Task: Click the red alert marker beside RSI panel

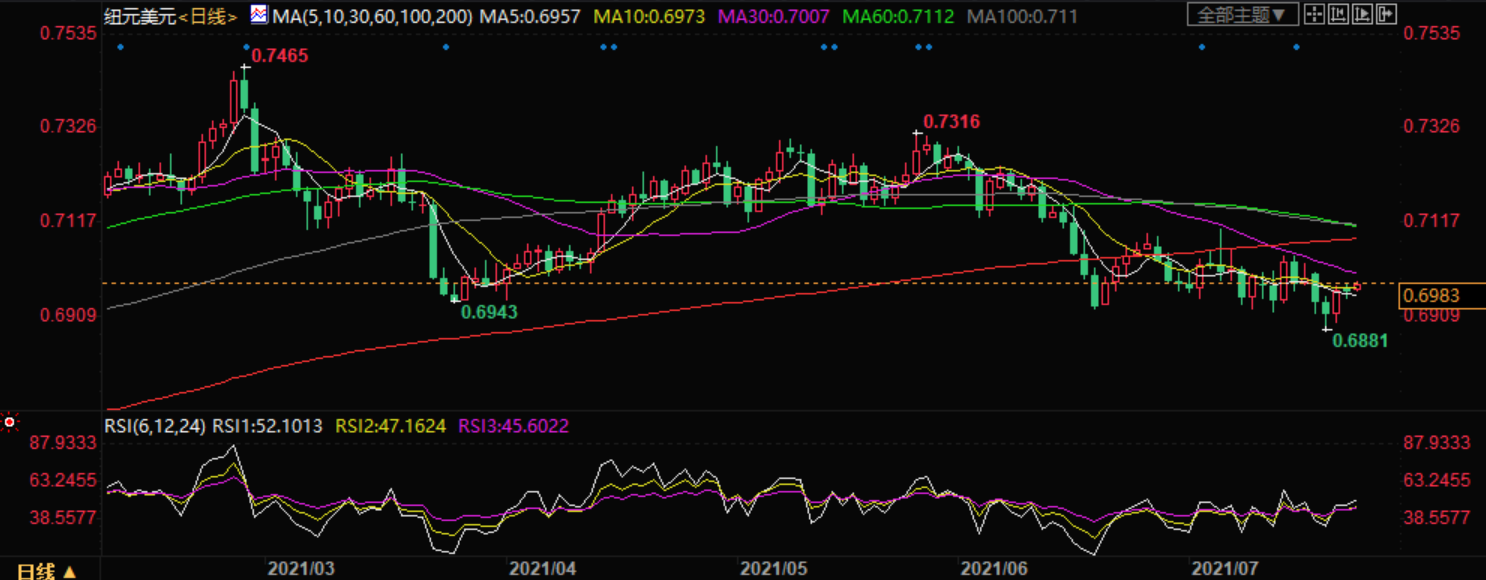Action: point(9,422)
